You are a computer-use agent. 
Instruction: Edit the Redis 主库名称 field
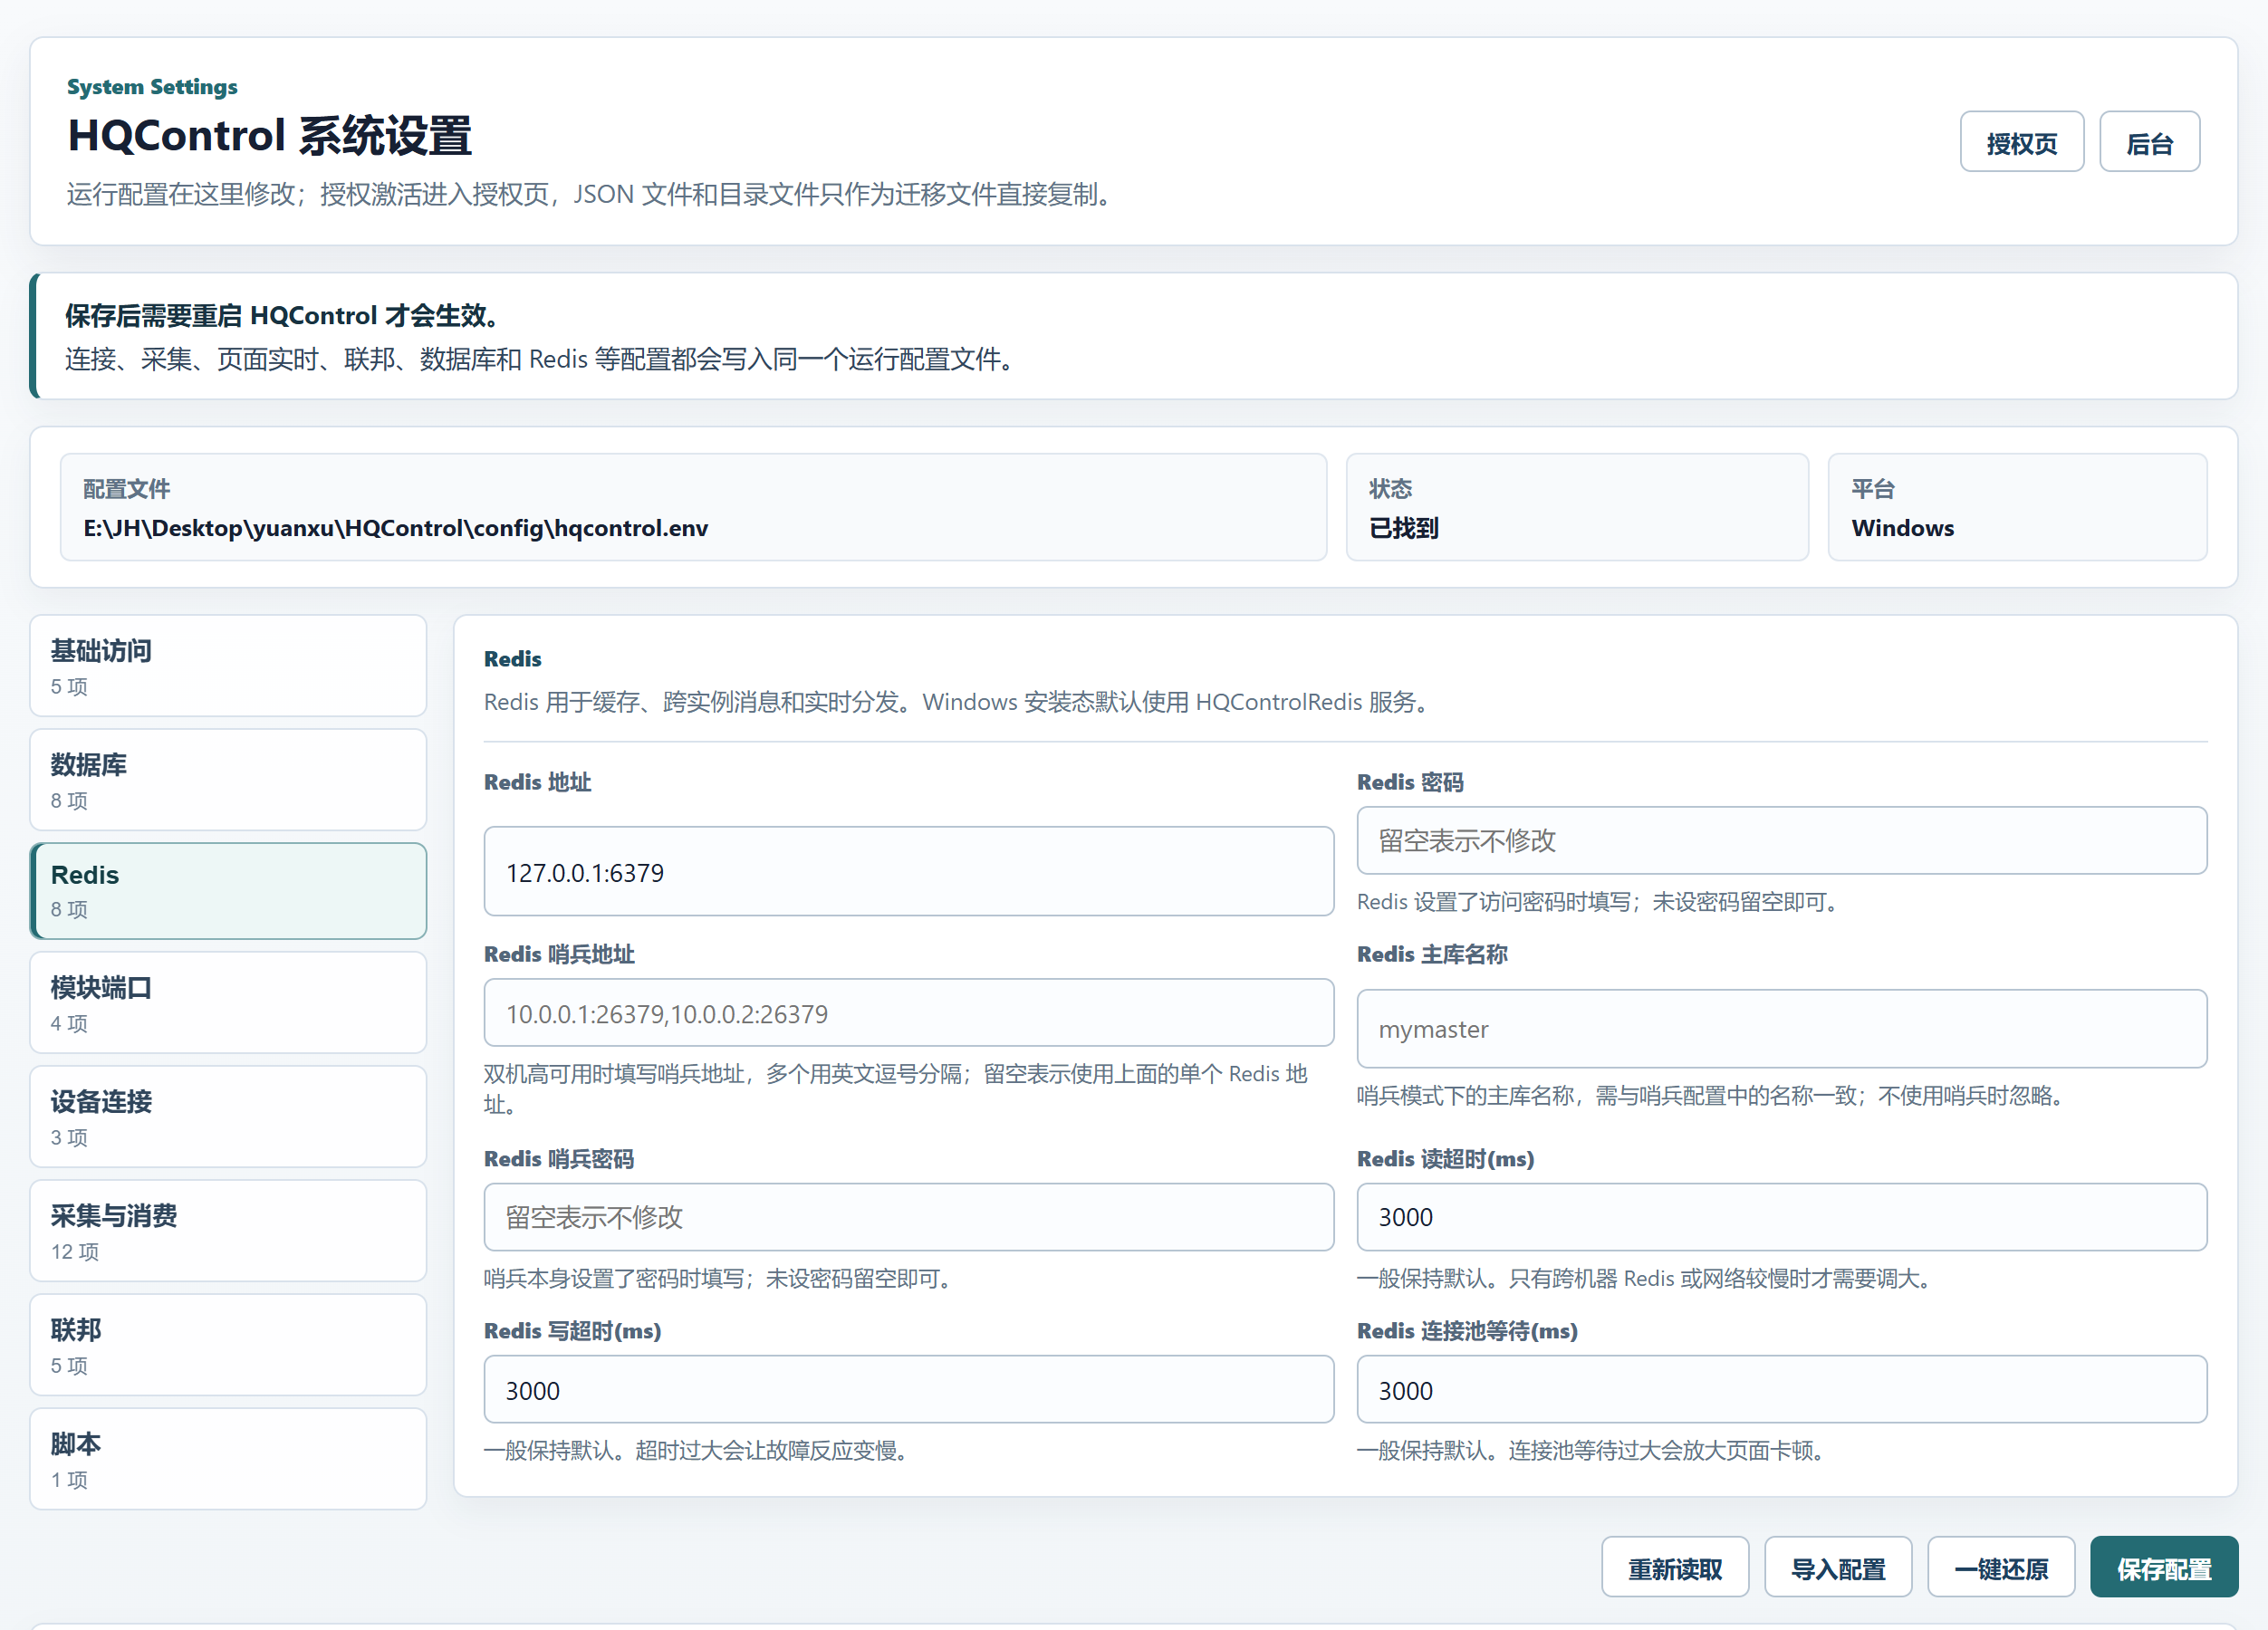click(x=1781, y=1029)
